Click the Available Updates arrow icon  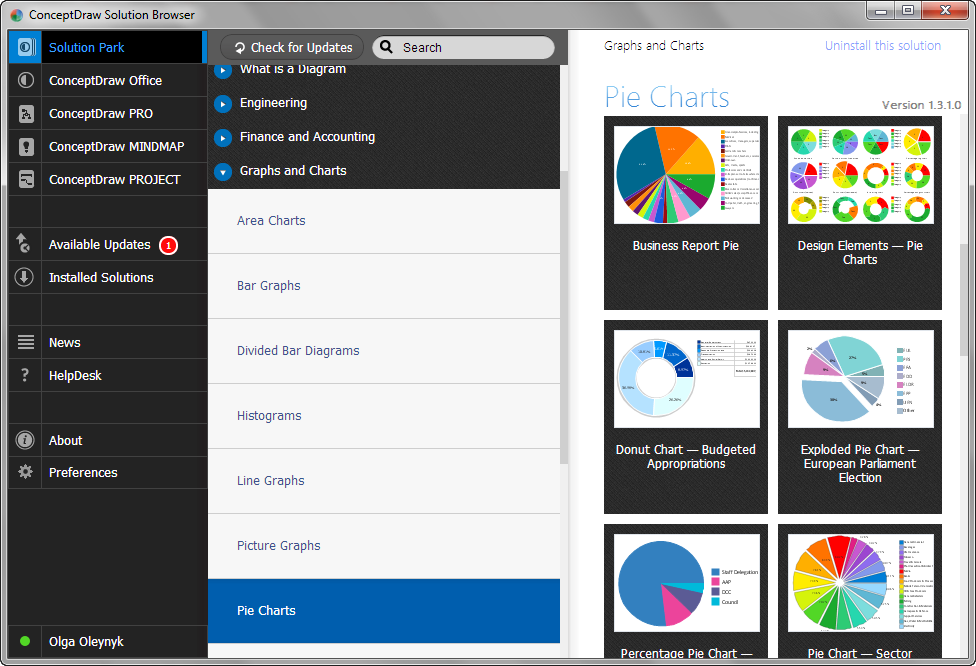pyautogui.click(x=24, y=243)
